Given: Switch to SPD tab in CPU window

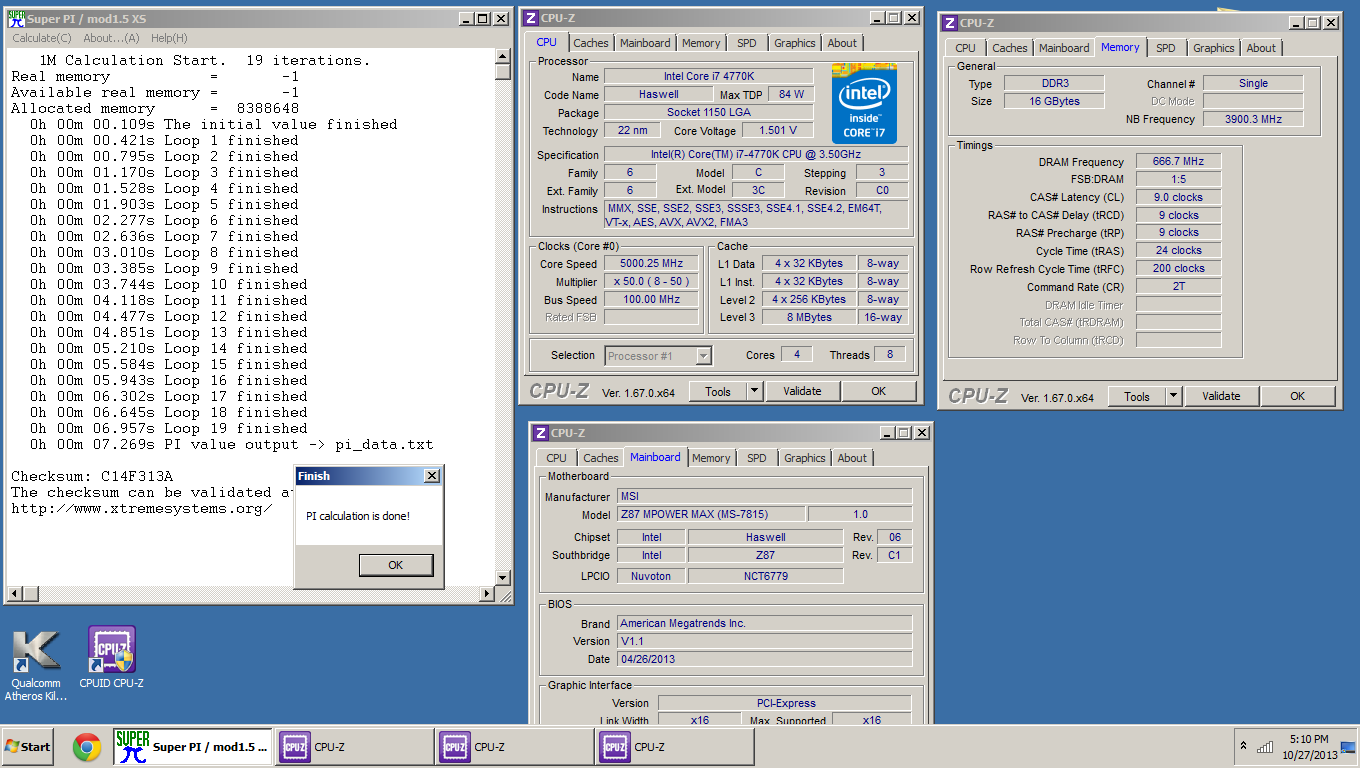Looking at the screenshot, I should point(747,43).
